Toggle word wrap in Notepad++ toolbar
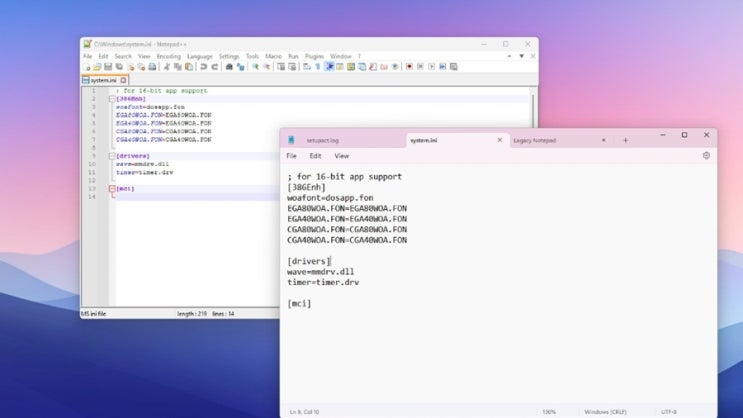 (x=306, y=67)
